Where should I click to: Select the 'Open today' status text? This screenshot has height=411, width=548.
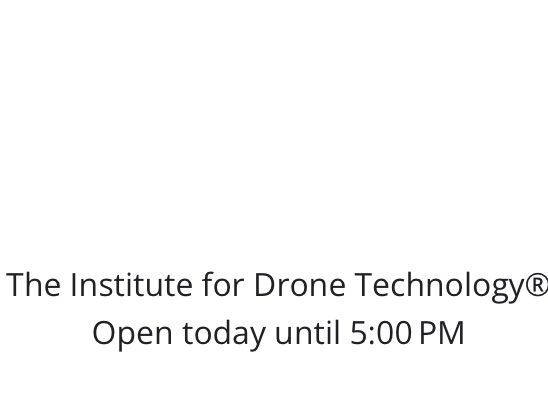tap(179, 335)
